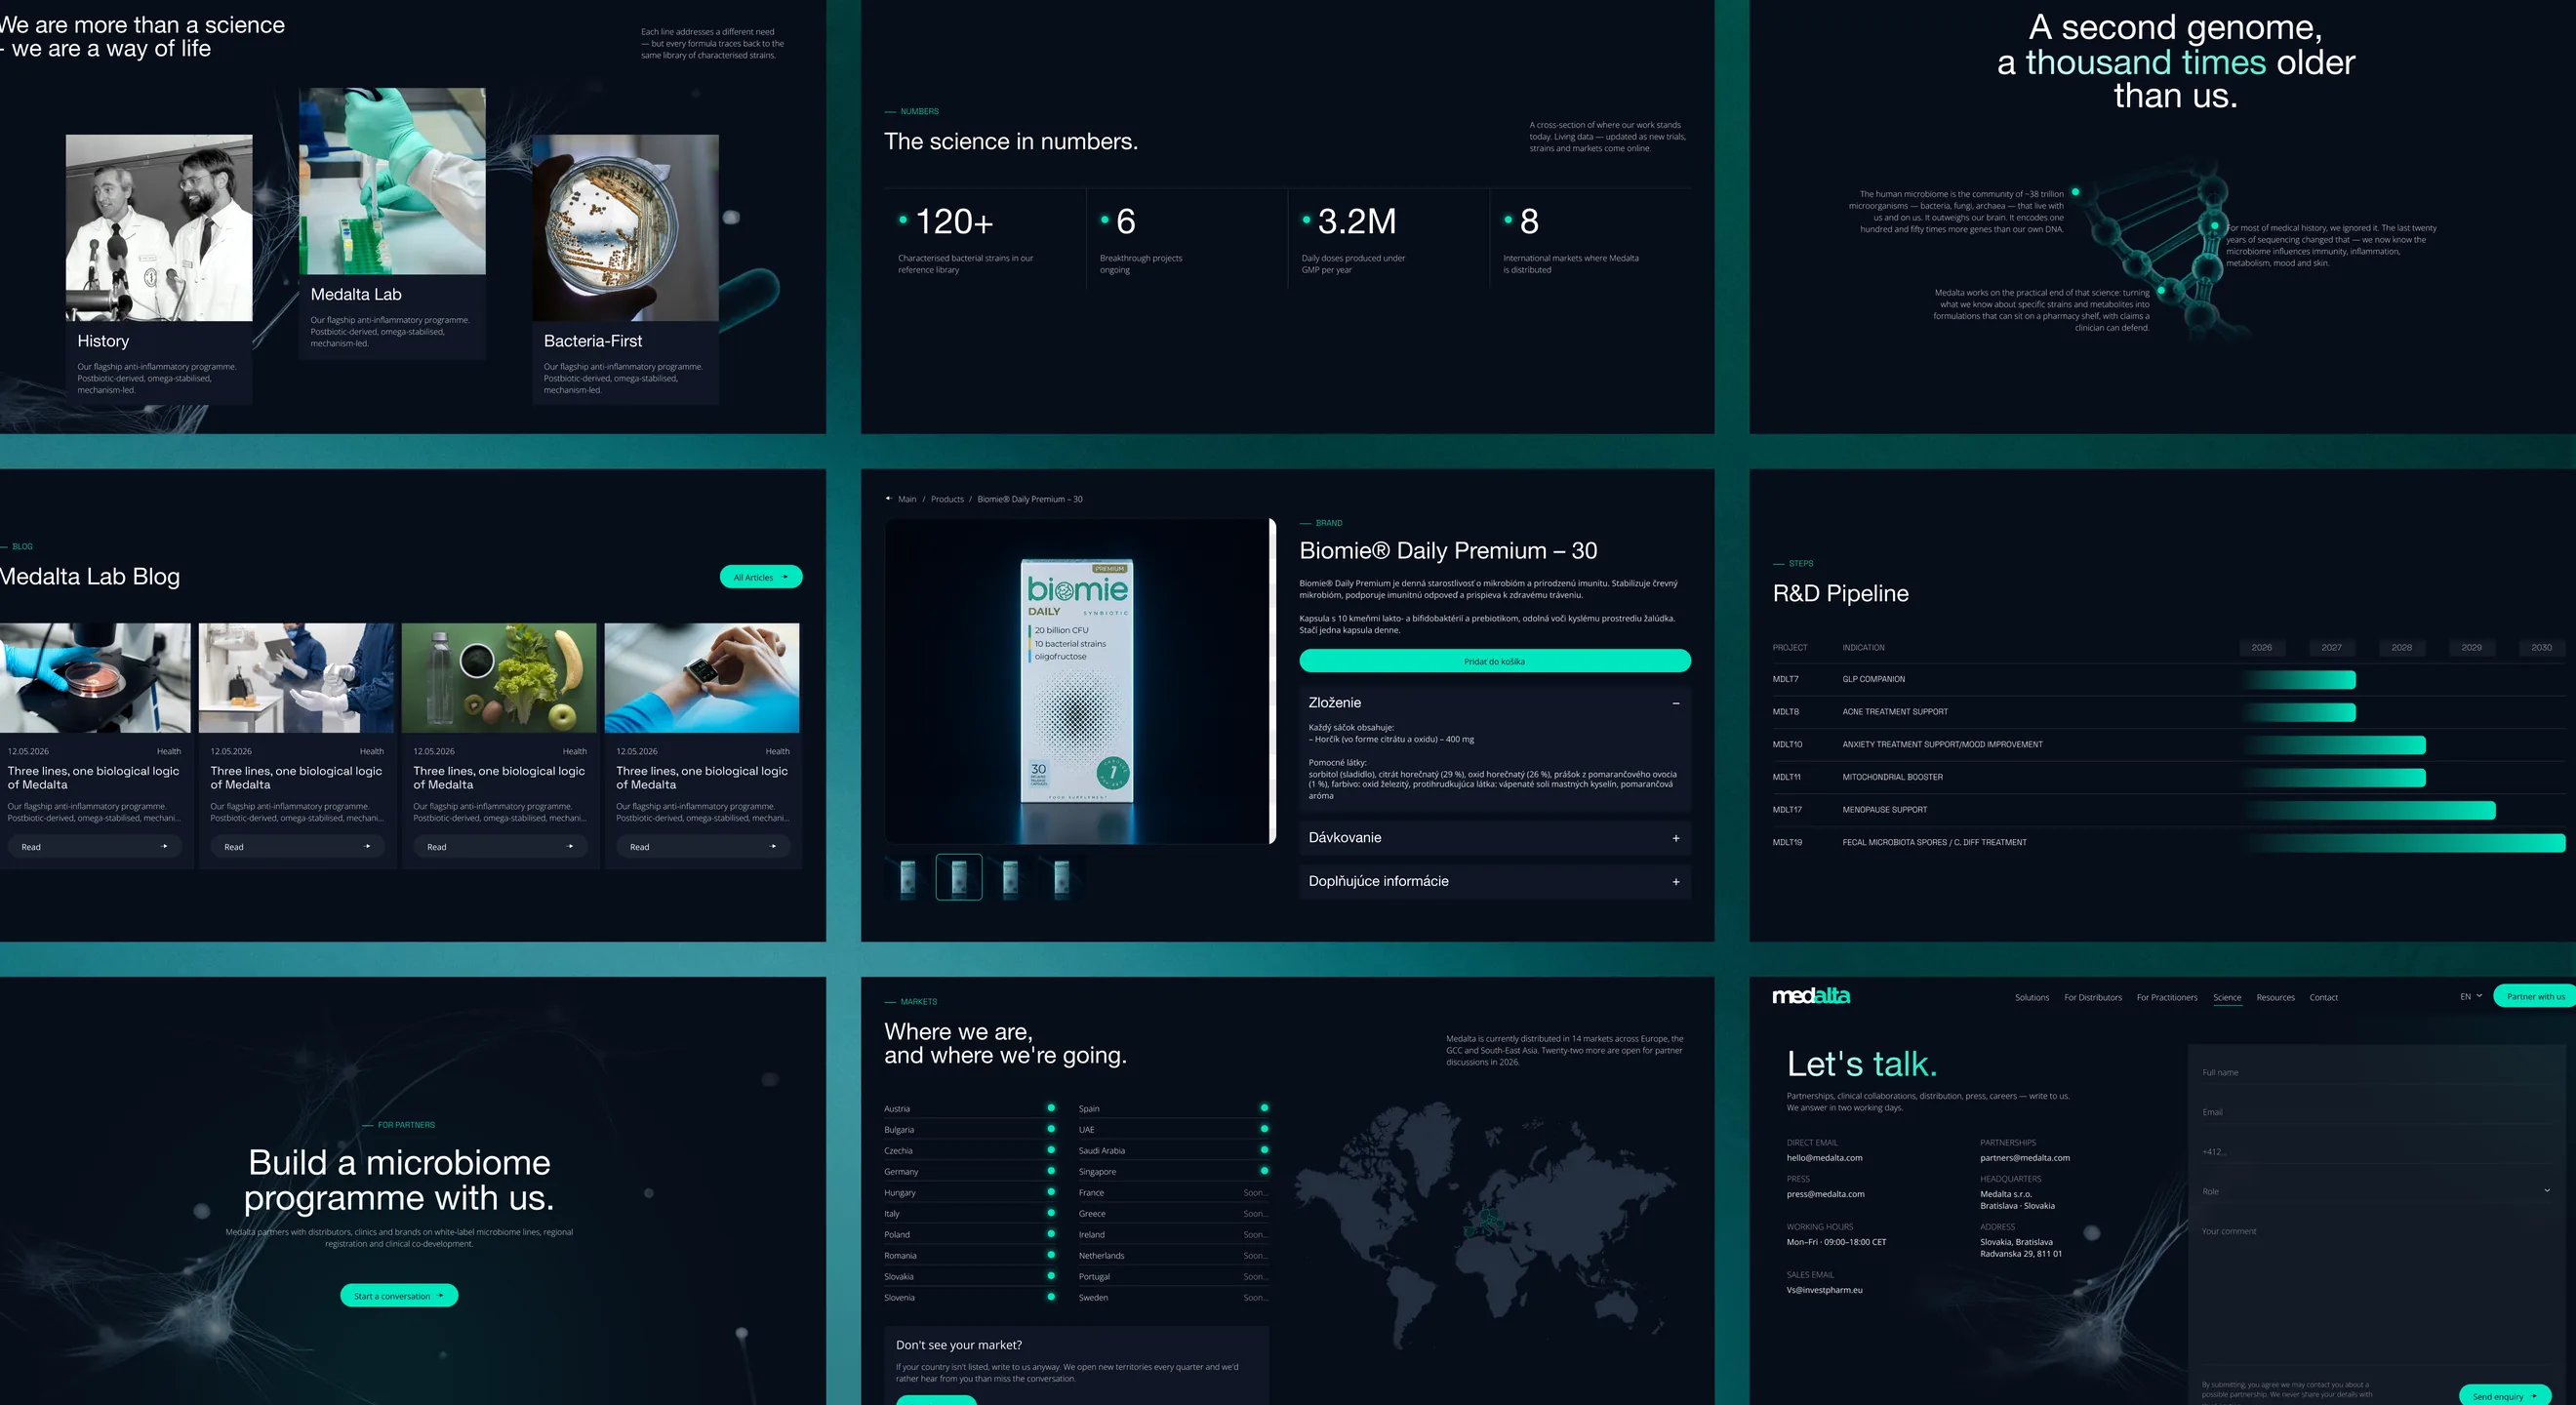This screenshot has width=2576, height=1405.
Task: Click the Email input field
Action: (2376, 1112)
